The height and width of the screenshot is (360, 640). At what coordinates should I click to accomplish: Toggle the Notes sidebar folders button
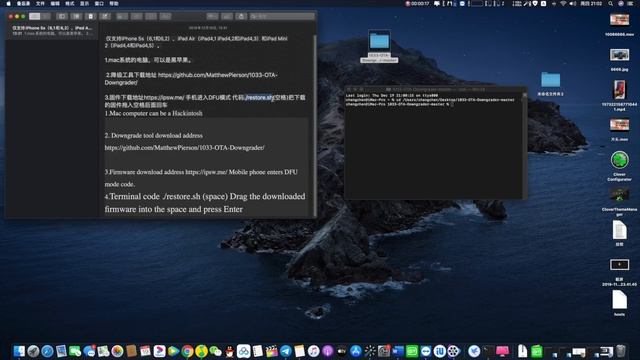coord(62,16)
